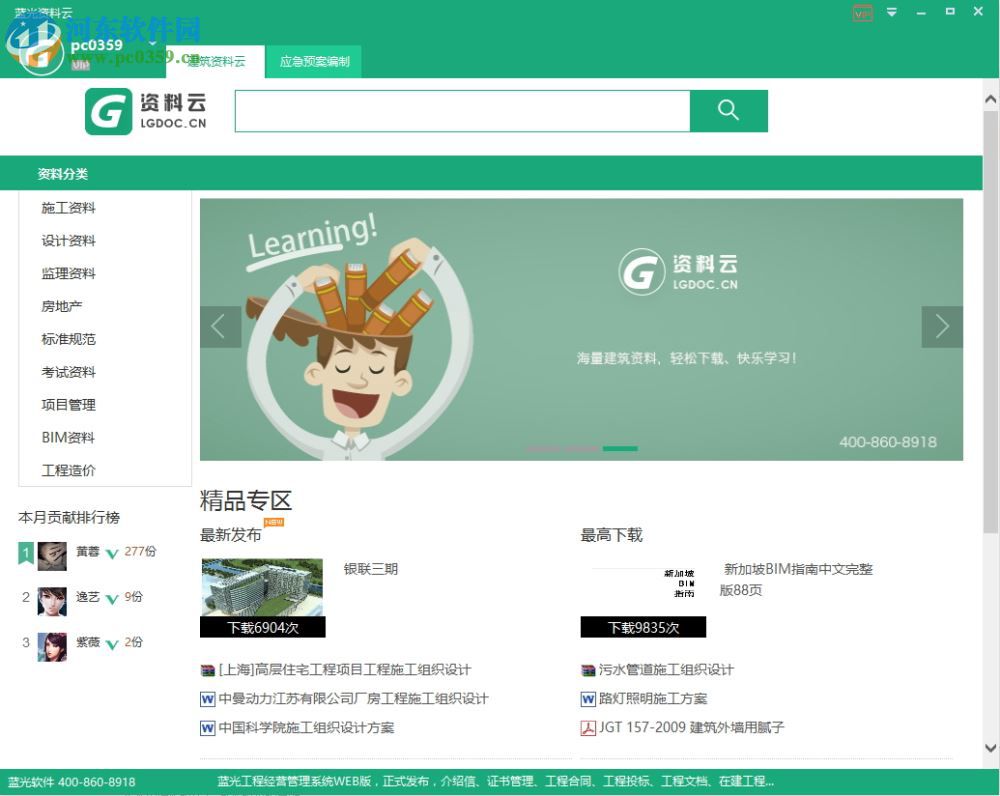Click the Word icon beside 路灯照明施工方案
The image size is (1000, 796).
[589, 699]
